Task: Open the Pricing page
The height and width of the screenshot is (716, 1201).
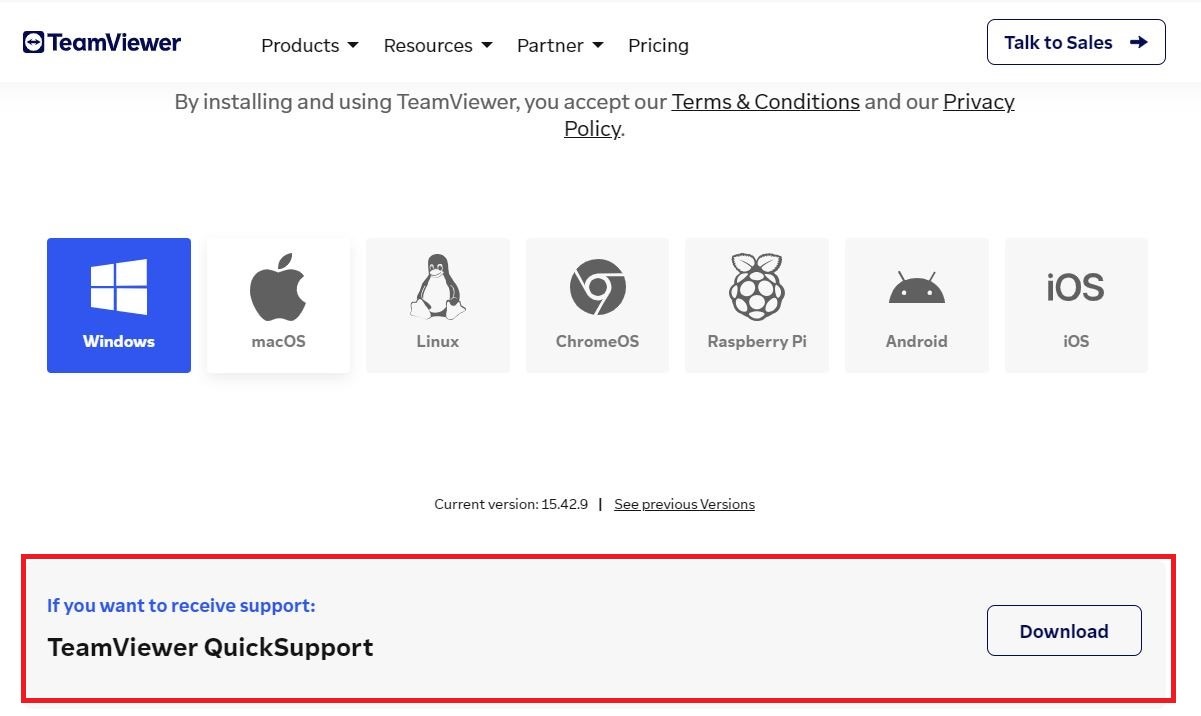Action: [x=658, y=45]
